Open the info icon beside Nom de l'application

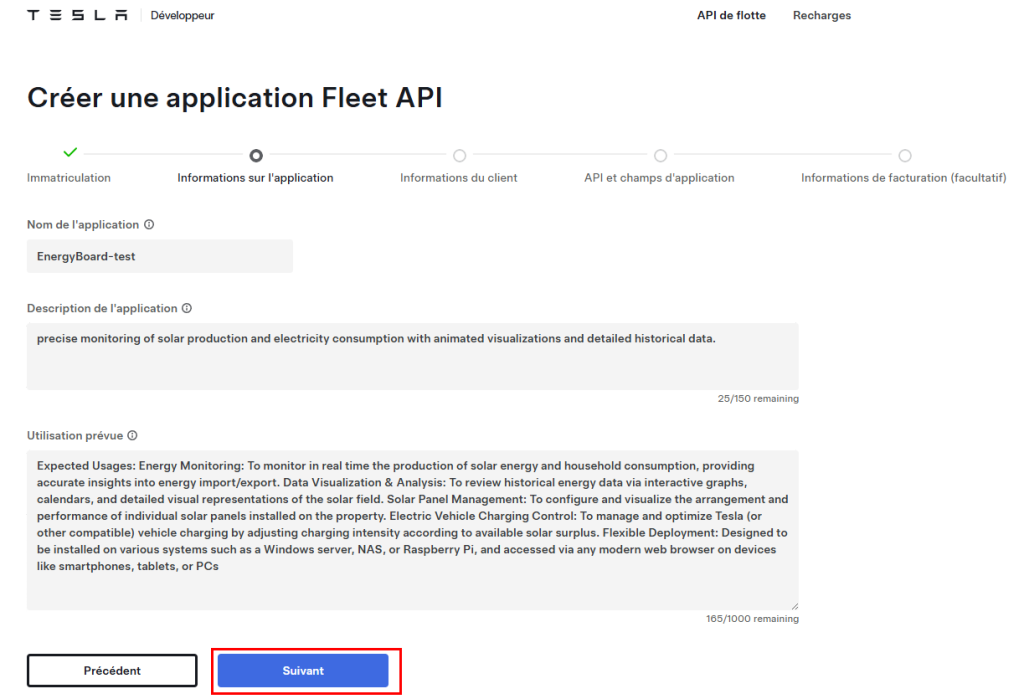(149, 225)
